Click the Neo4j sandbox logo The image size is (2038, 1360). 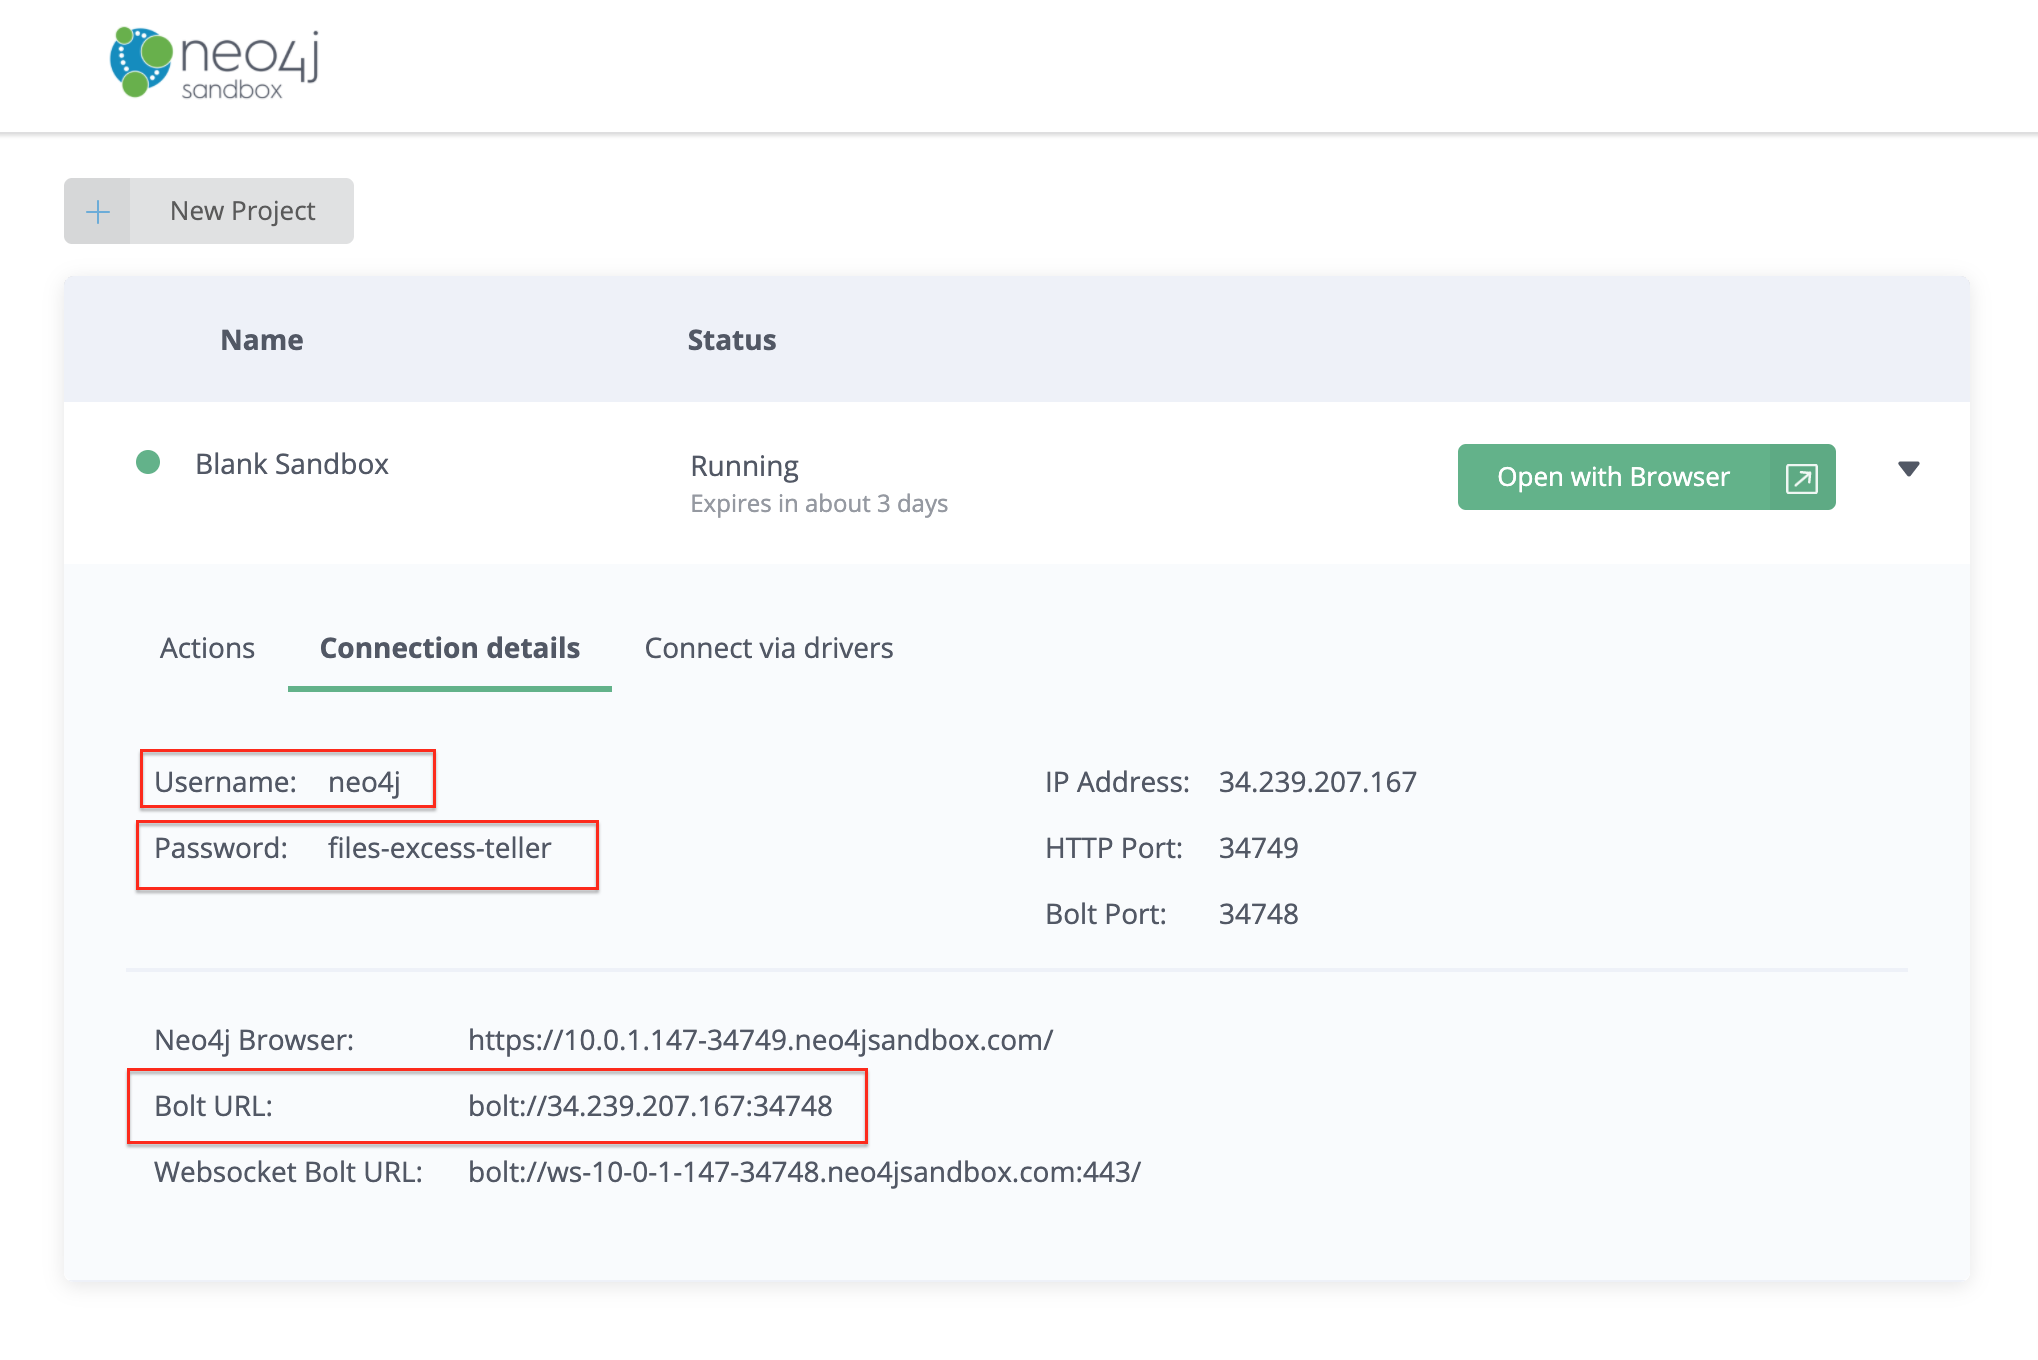pyautogui.click(x=214, y=63)
